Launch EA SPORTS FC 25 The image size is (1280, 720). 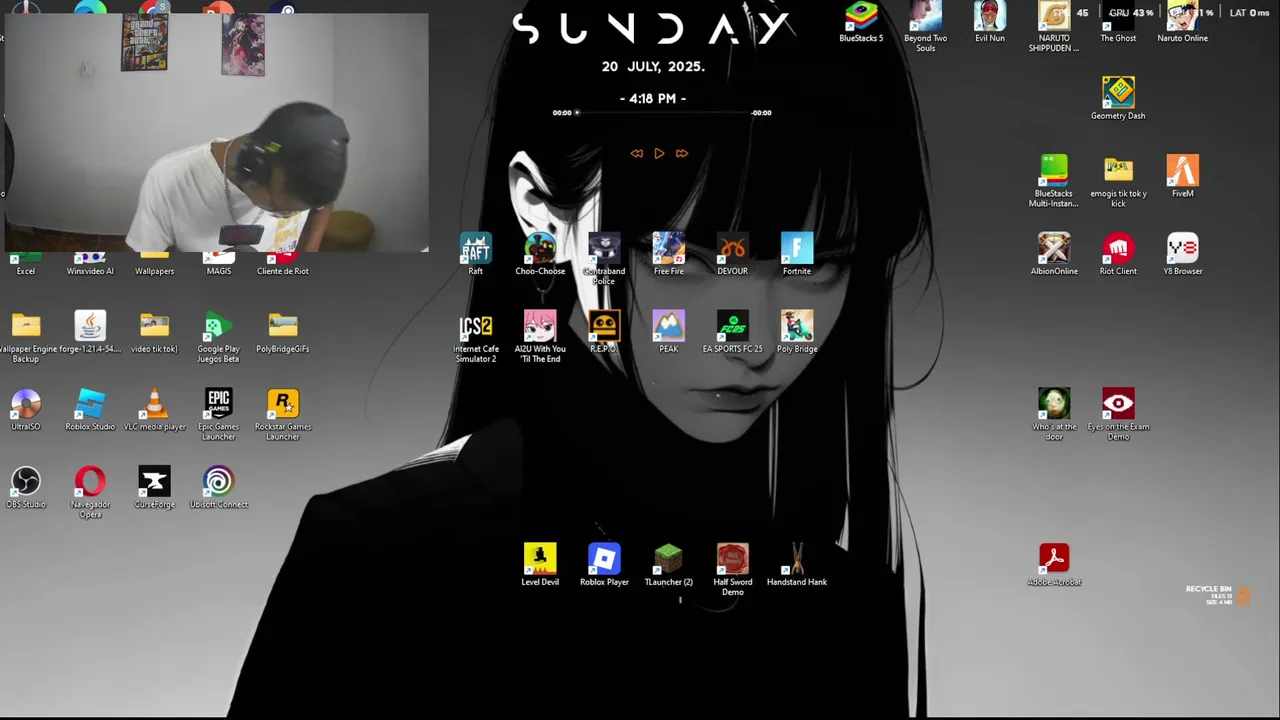pyautogui.click(x=732, y=330)
